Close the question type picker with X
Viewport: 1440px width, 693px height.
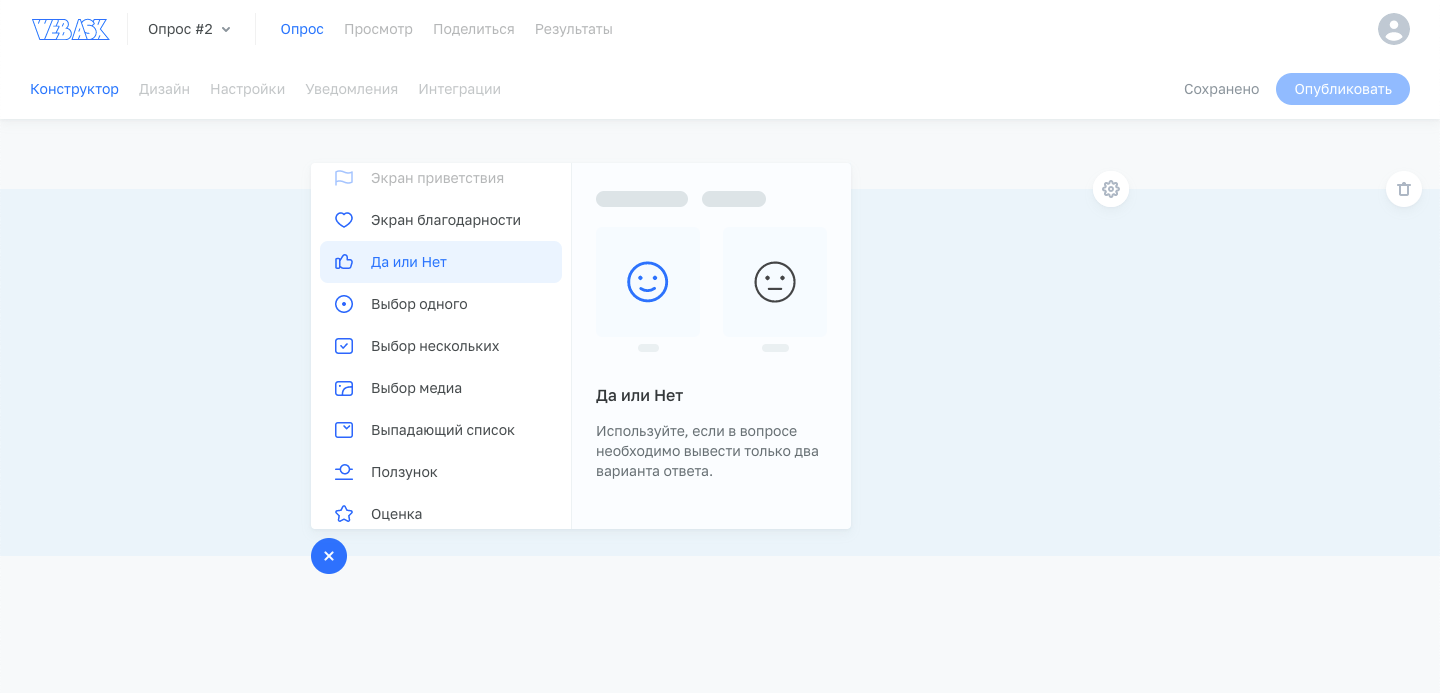(x=329, y=556)
